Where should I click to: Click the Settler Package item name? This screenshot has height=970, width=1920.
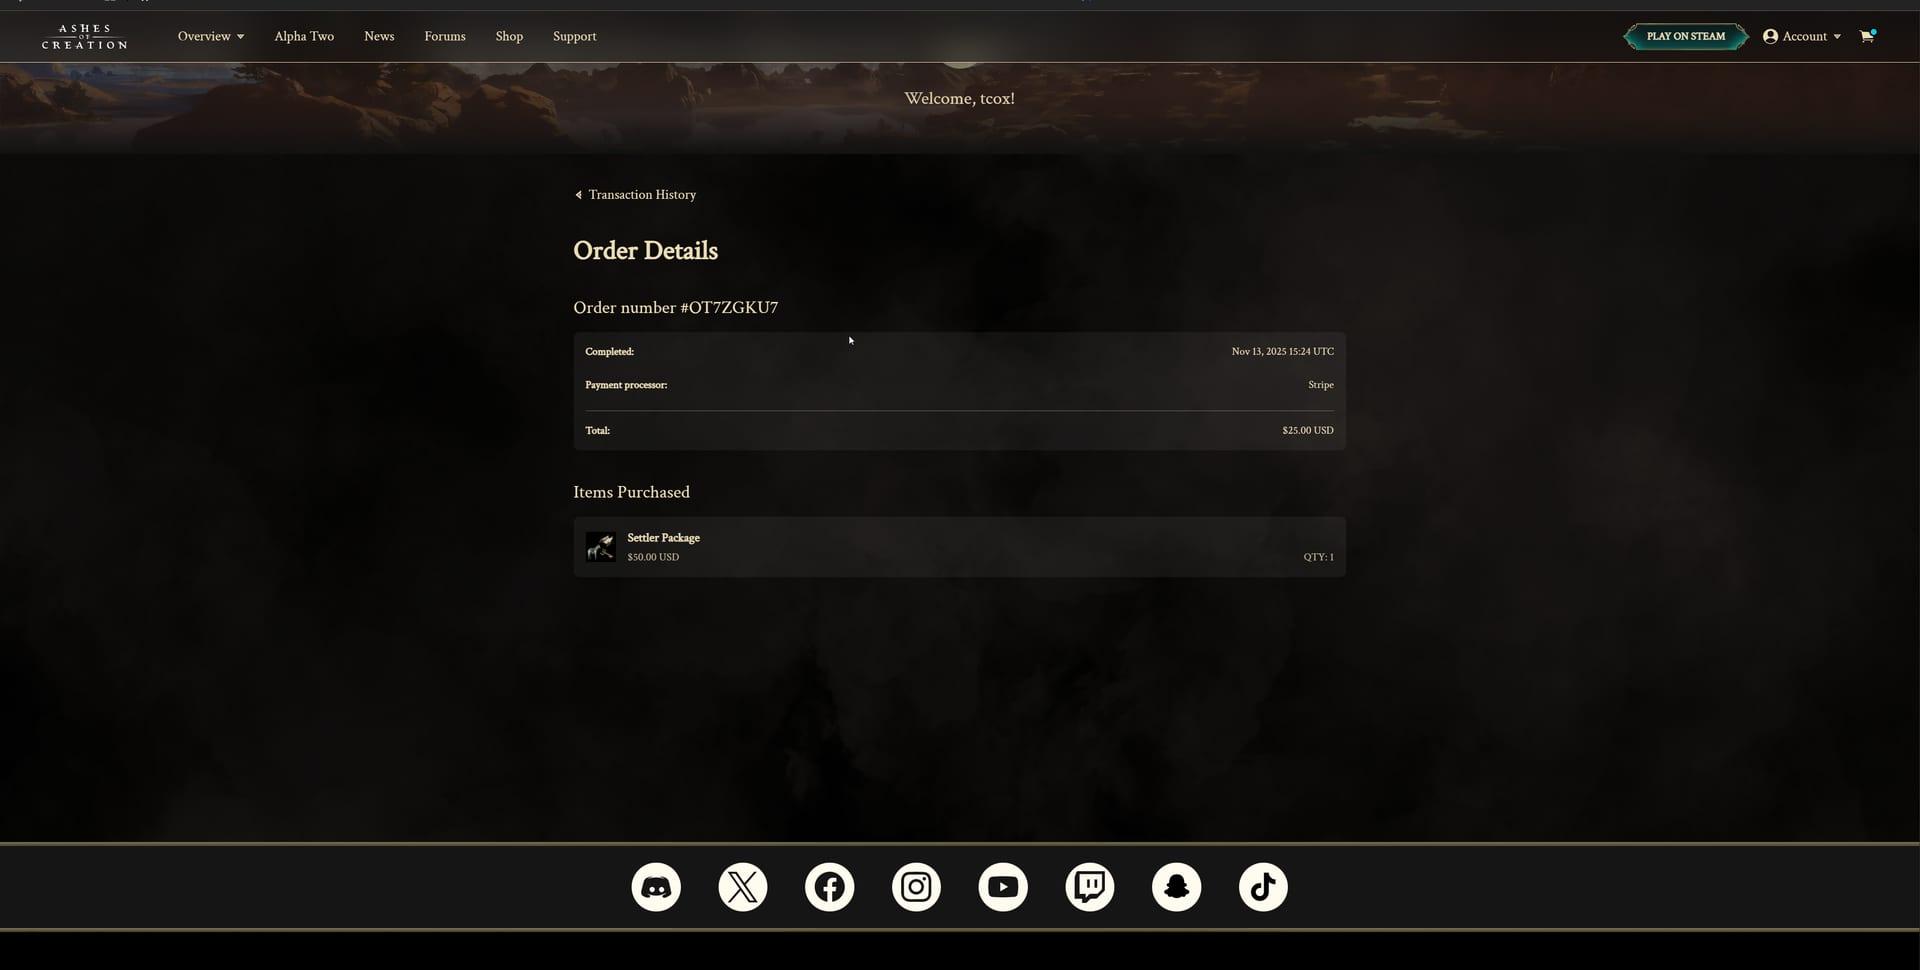(663, 538)
